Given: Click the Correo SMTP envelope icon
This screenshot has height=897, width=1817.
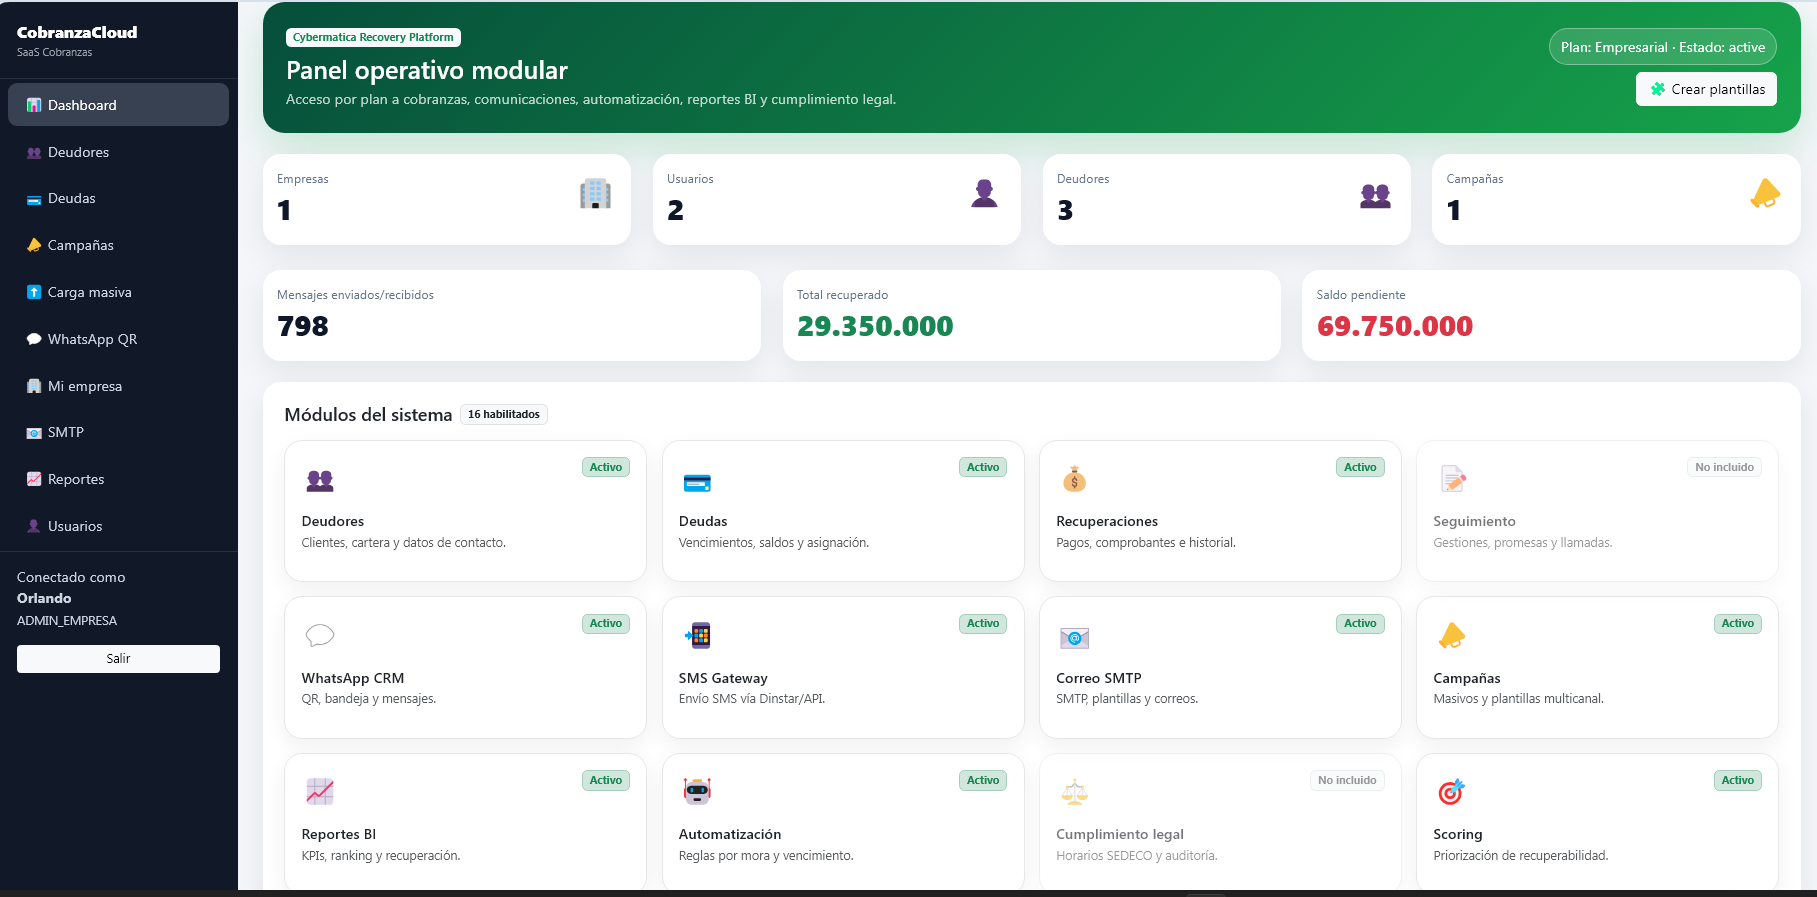Looking at the screenshot, I should tap(1074, 638).
